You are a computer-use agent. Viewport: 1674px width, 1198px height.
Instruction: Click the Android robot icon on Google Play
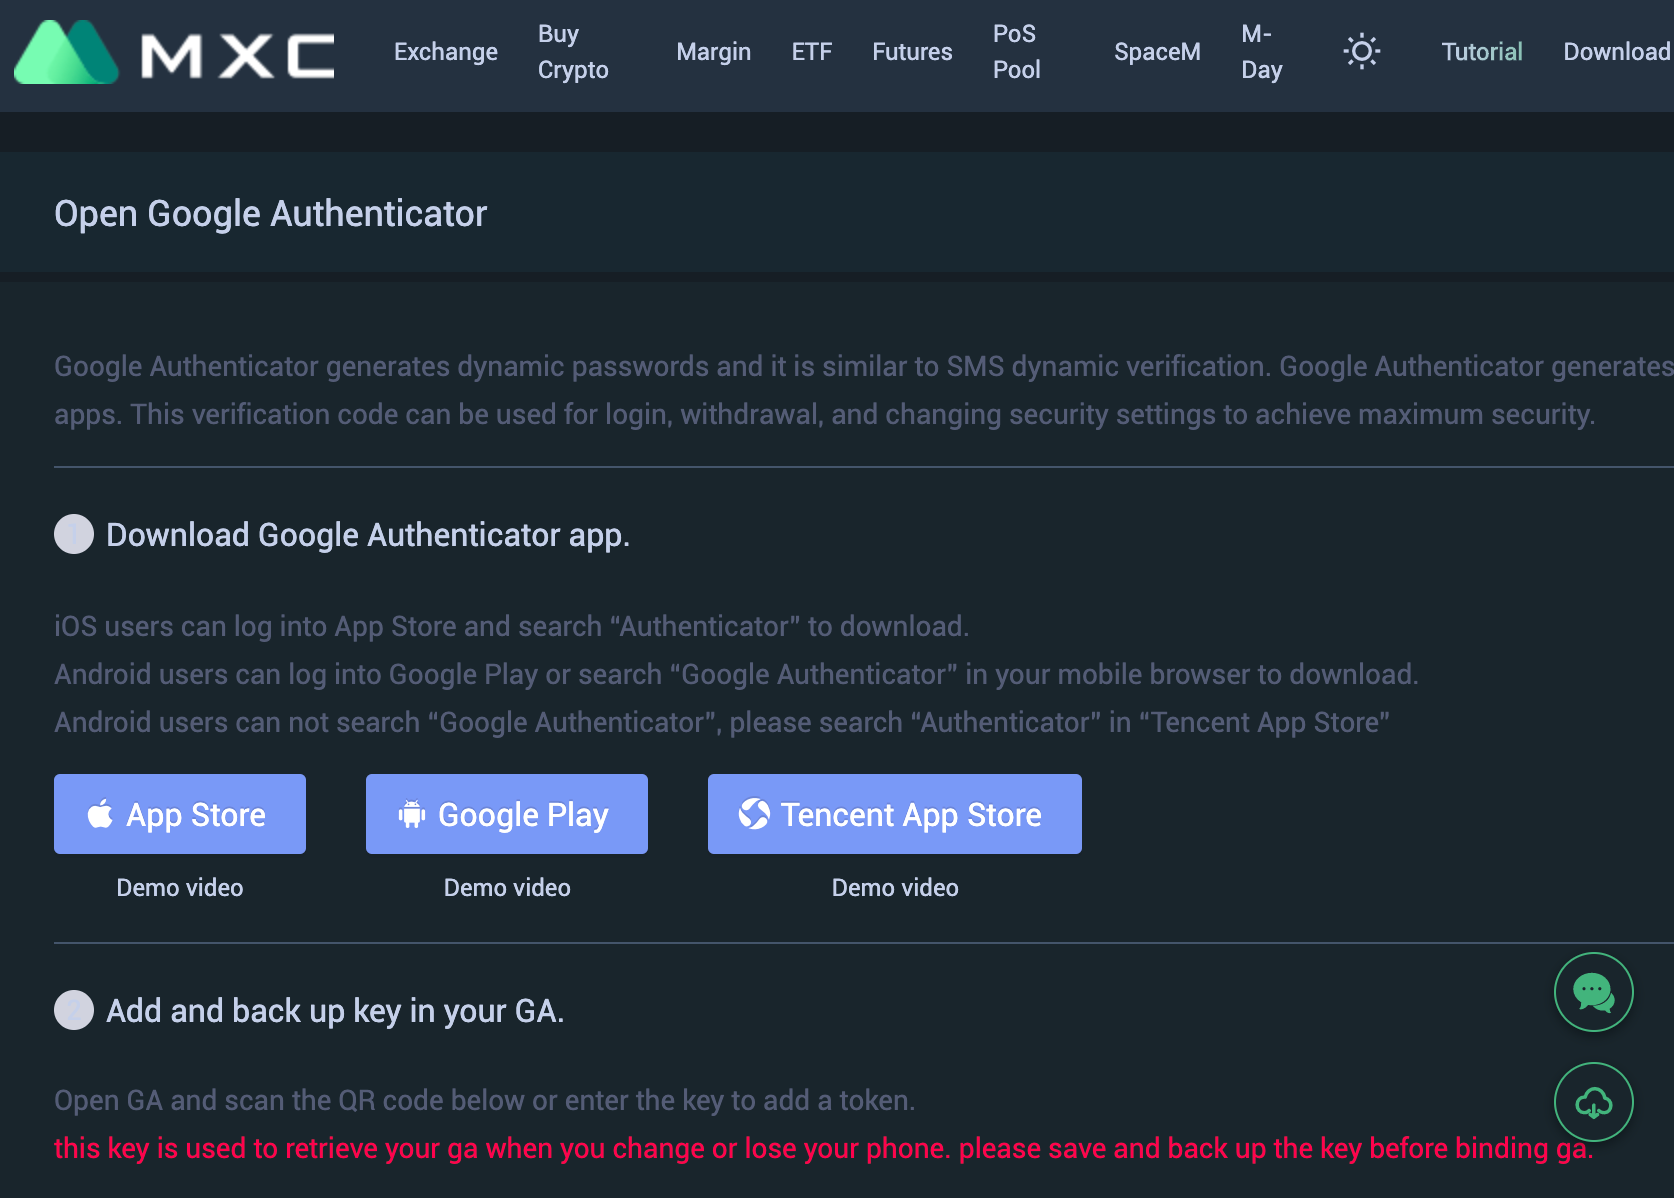point(412,814)
